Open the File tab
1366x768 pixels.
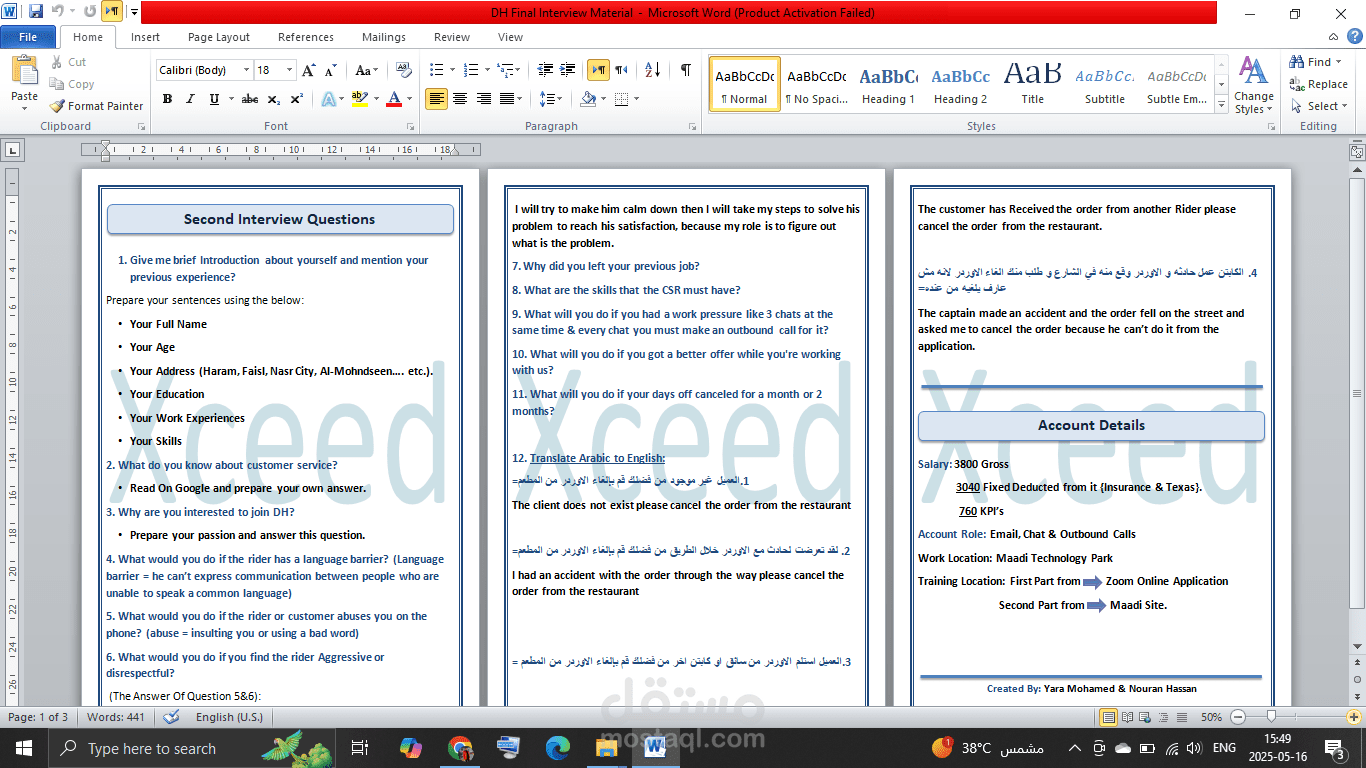click(28, 37)
